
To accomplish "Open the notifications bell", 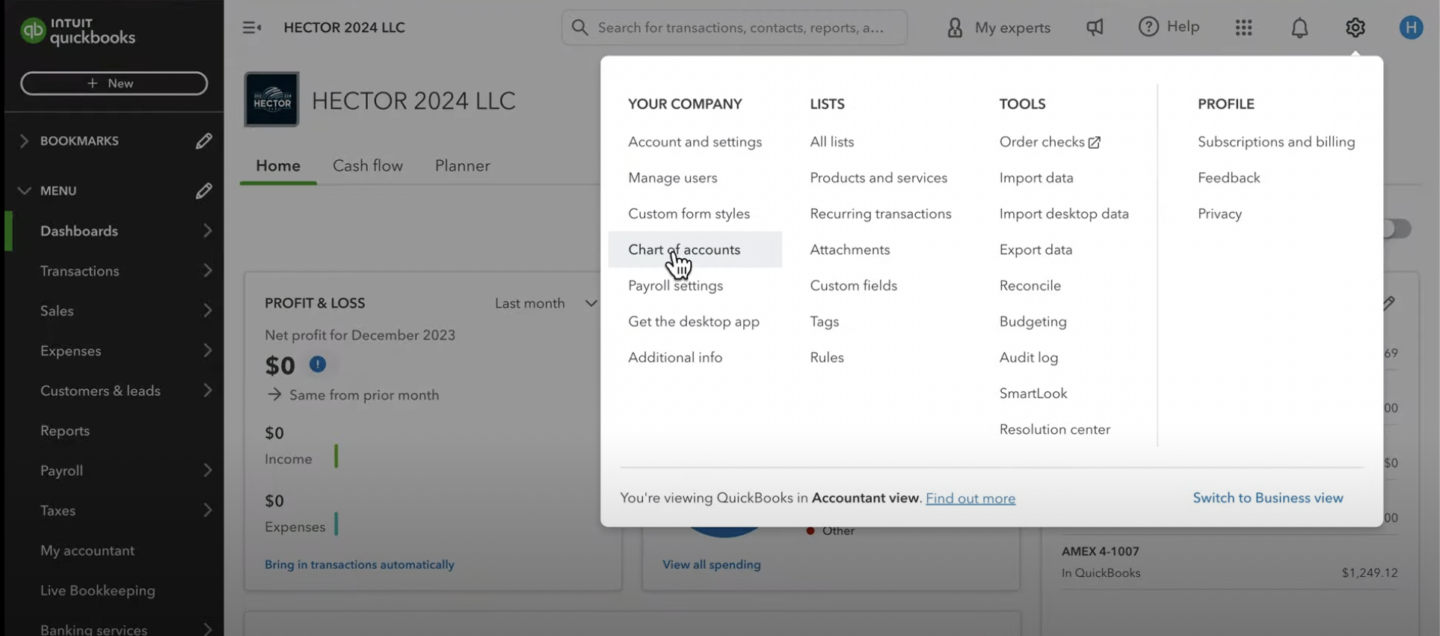I will pos(1299,28).
